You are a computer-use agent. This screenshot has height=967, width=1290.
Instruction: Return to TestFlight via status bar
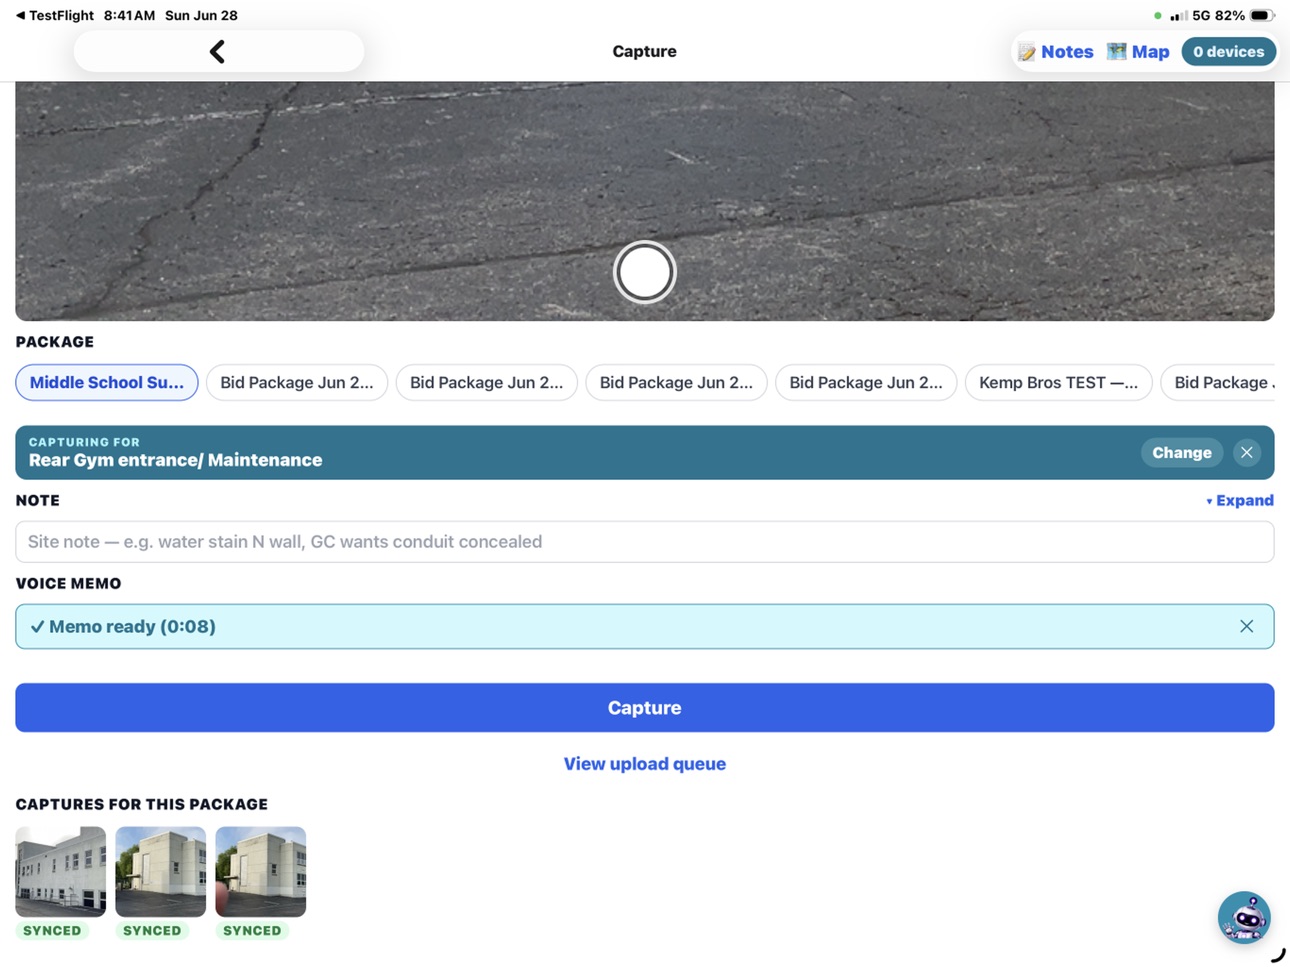(54, 15)
